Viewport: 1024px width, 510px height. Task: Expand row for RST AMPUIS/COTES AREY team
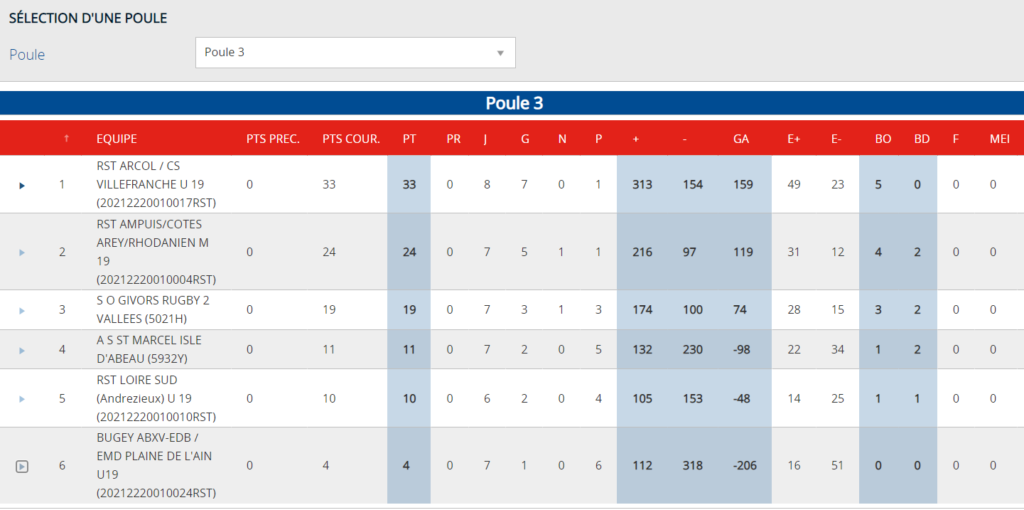click(x=22, y=252)
